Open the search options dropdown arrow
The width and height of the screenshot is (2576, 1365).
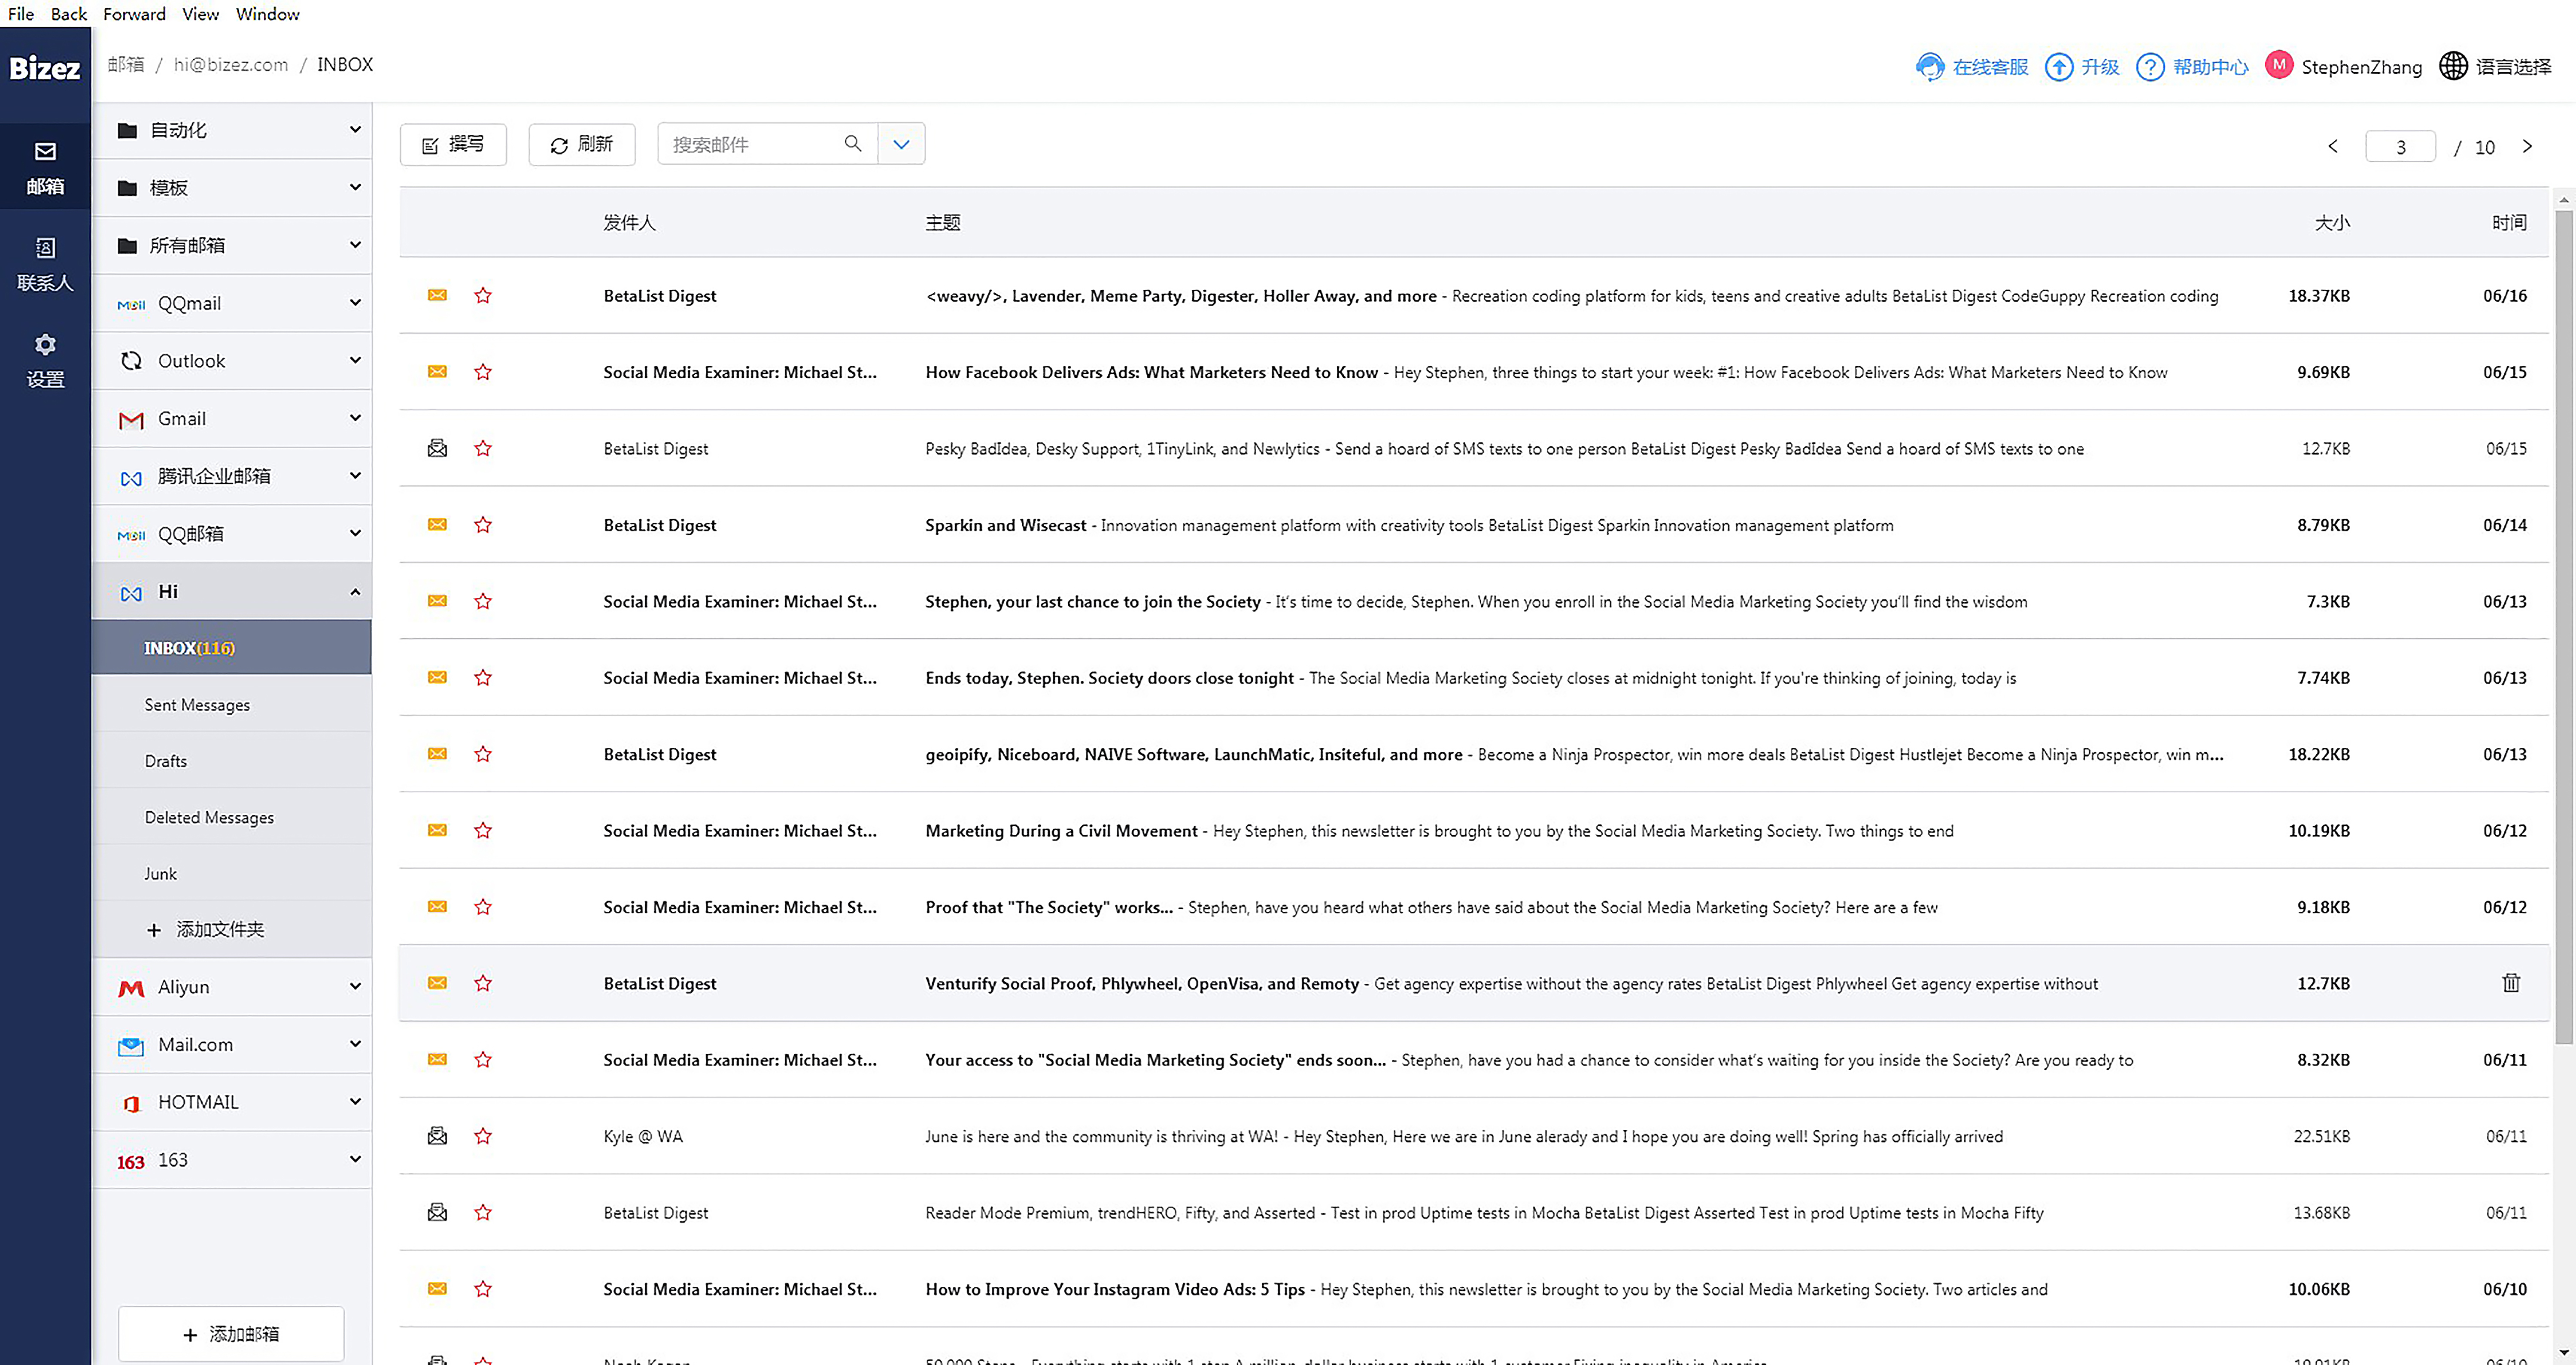point(901,144)
